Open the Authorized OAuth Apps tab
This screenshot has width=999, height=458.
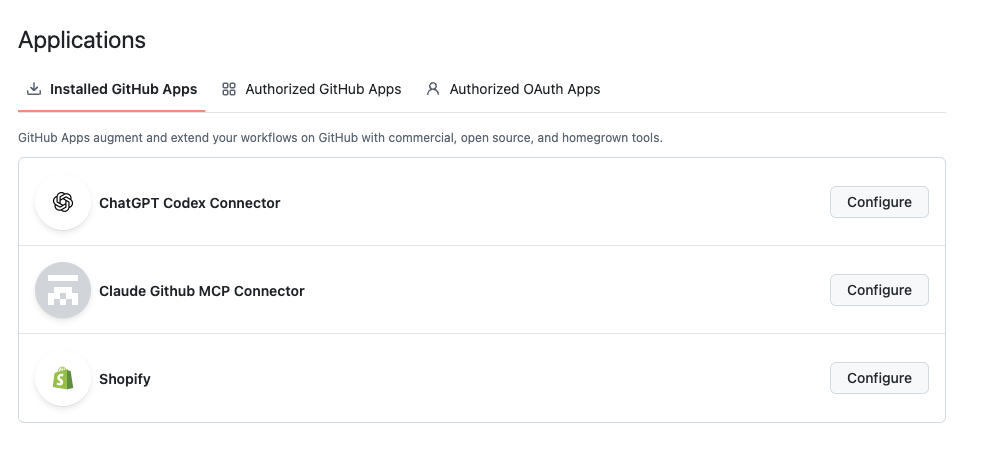[514, 89]
